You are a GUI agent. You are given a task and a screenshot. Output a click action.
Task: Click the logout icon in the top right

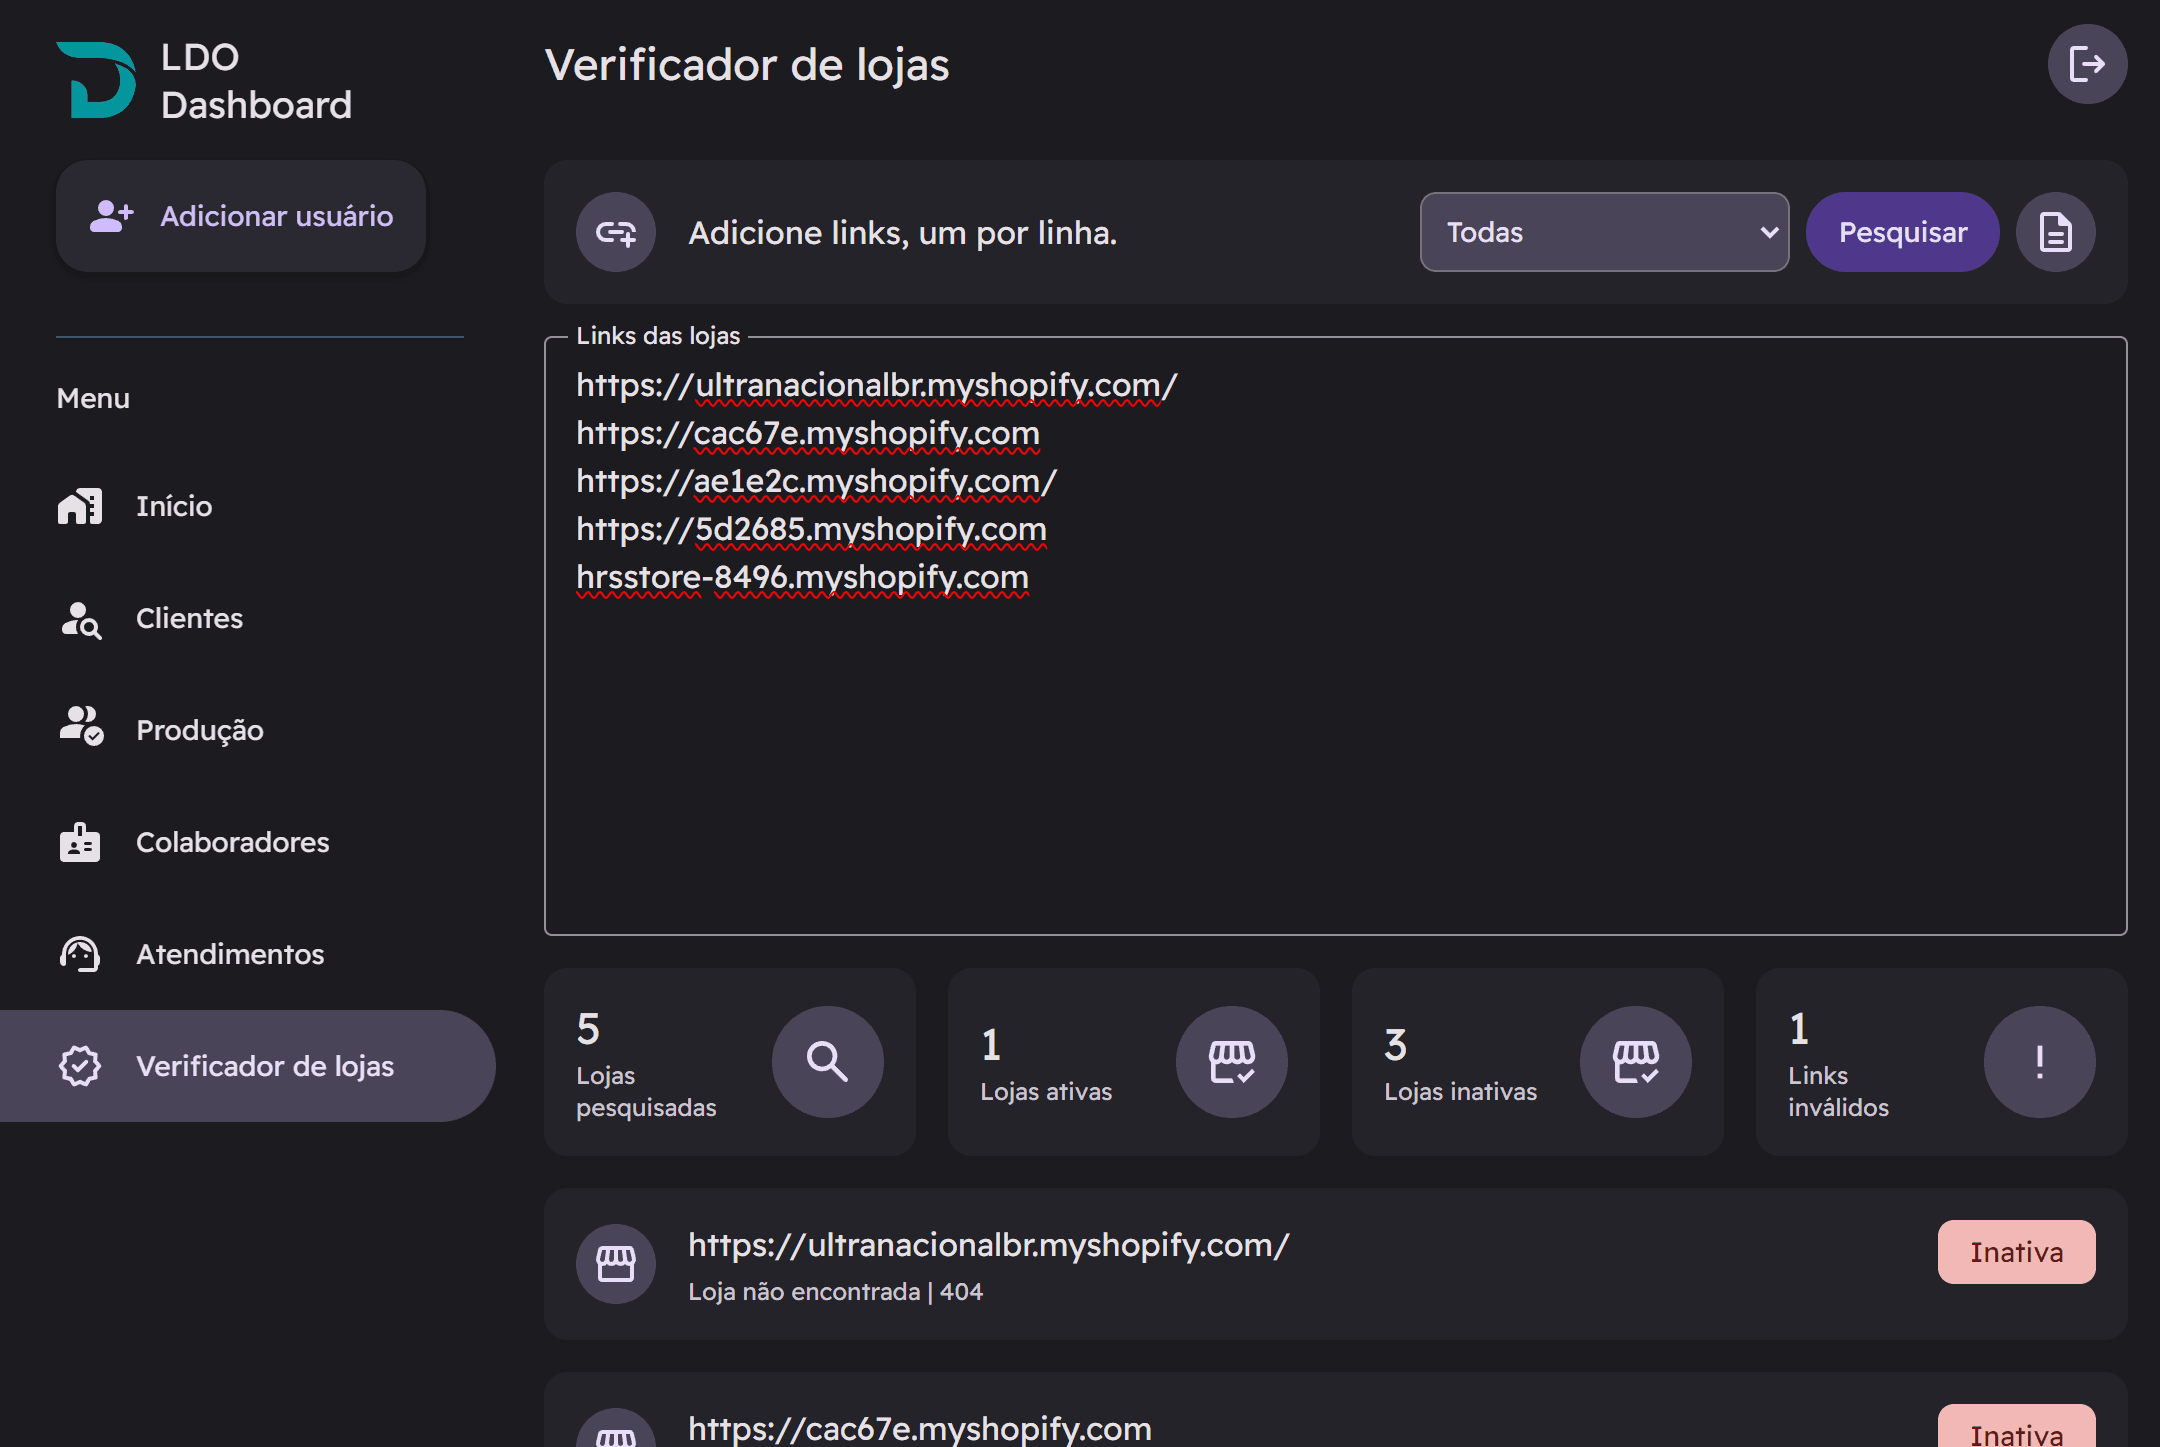pos(2087,64)
